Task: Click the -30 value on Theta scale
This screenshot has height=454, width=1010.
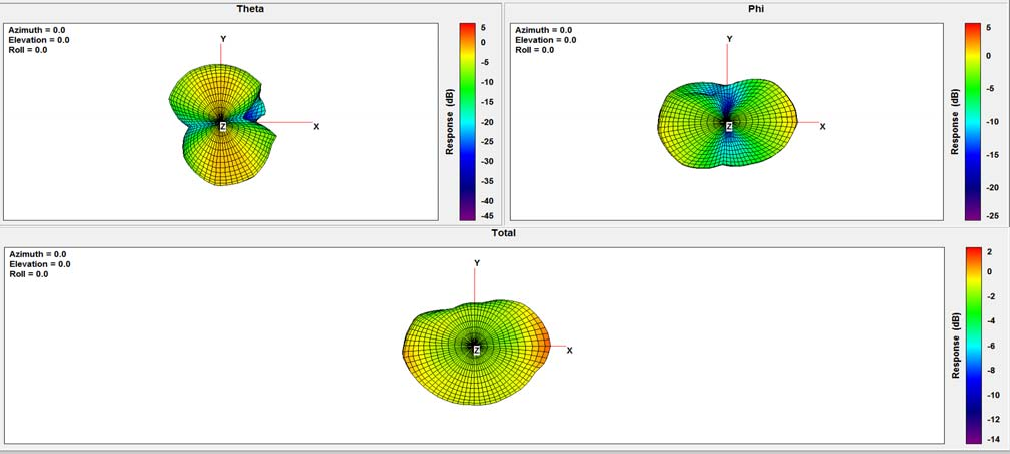Action: click(486, 161)
